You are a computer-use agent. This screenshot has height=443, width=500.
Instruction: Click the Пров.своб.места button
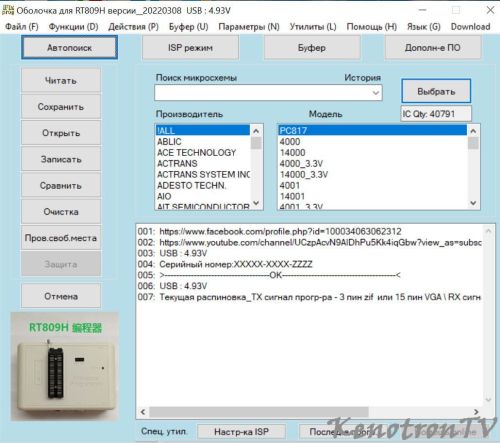[x=61, y=238]
